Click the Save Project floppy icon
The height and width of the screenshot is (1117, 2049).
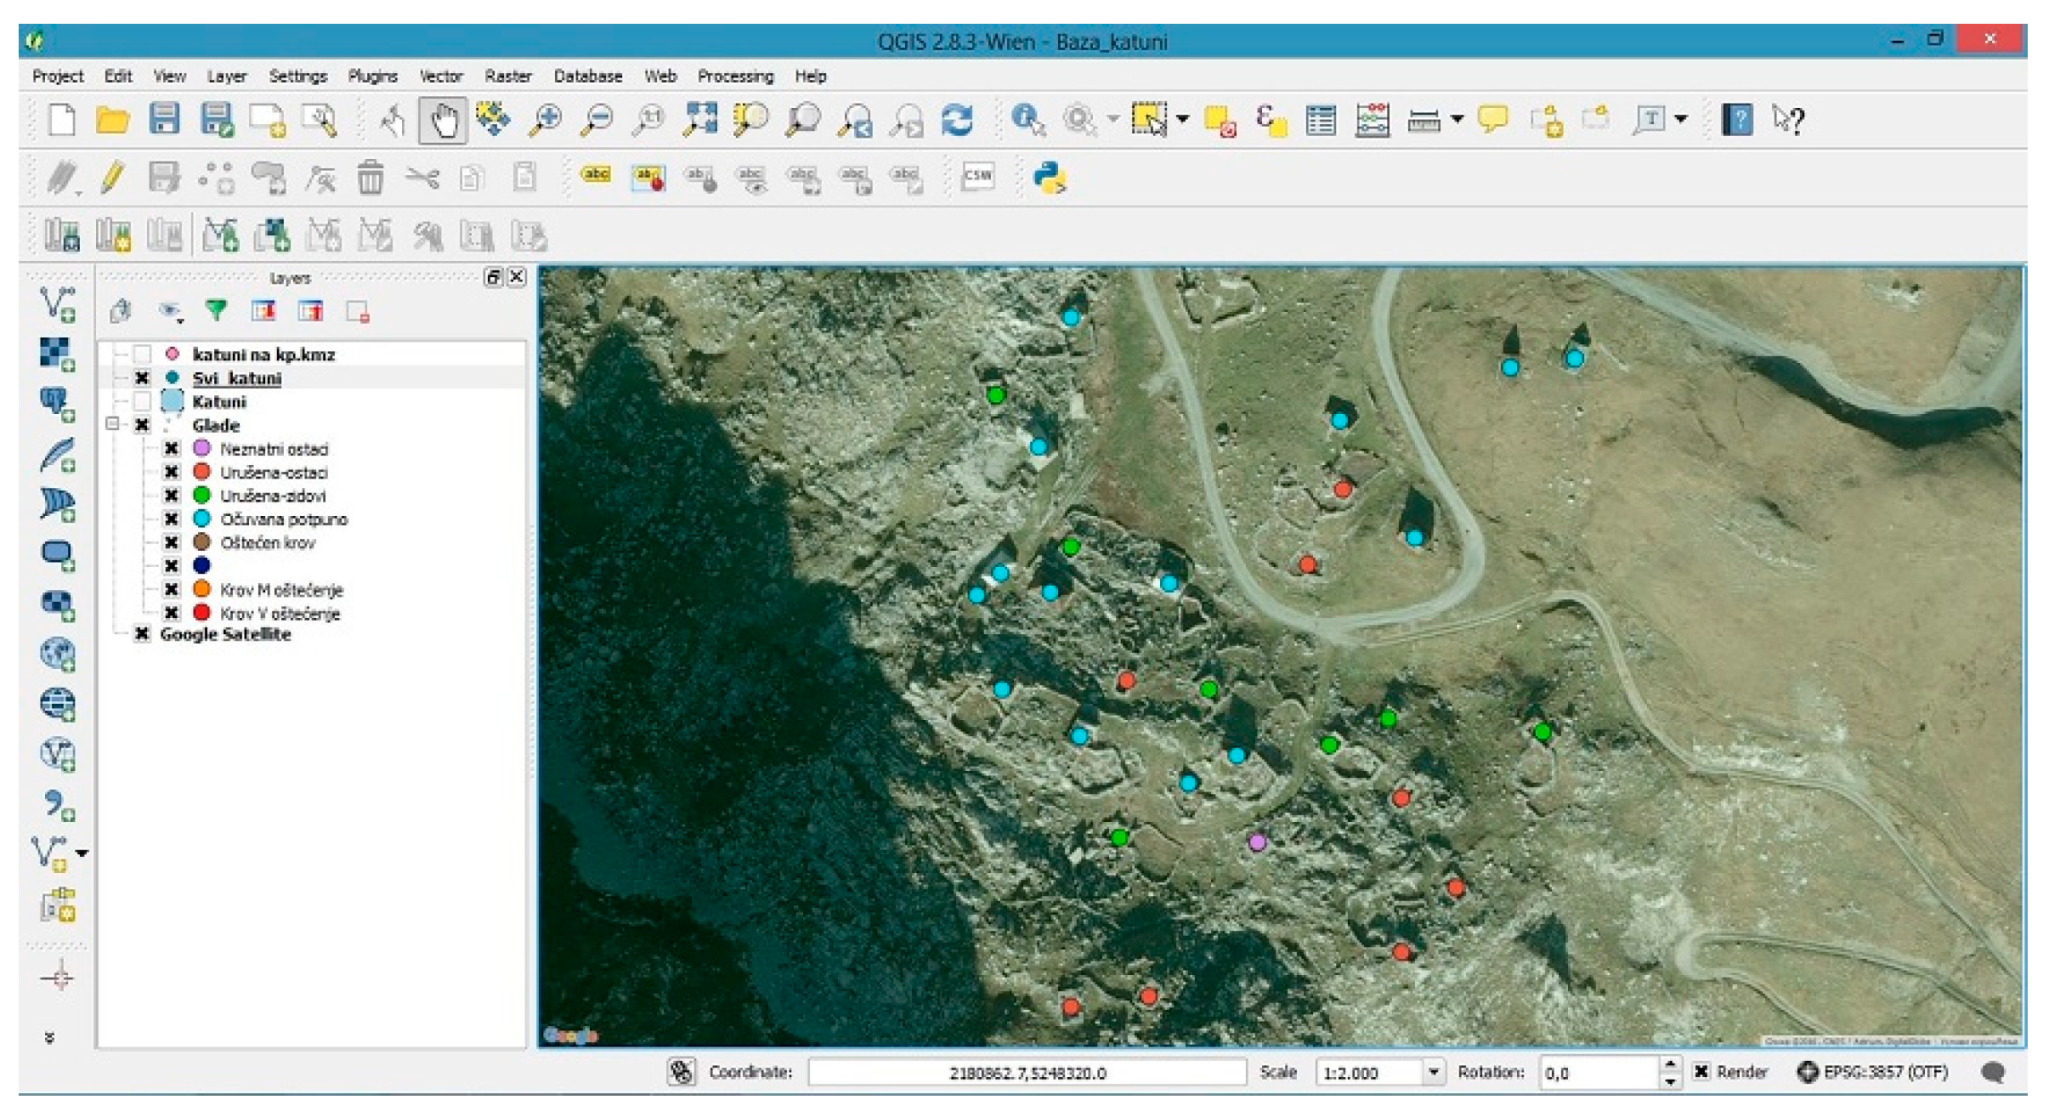click(x=164, y=120)
